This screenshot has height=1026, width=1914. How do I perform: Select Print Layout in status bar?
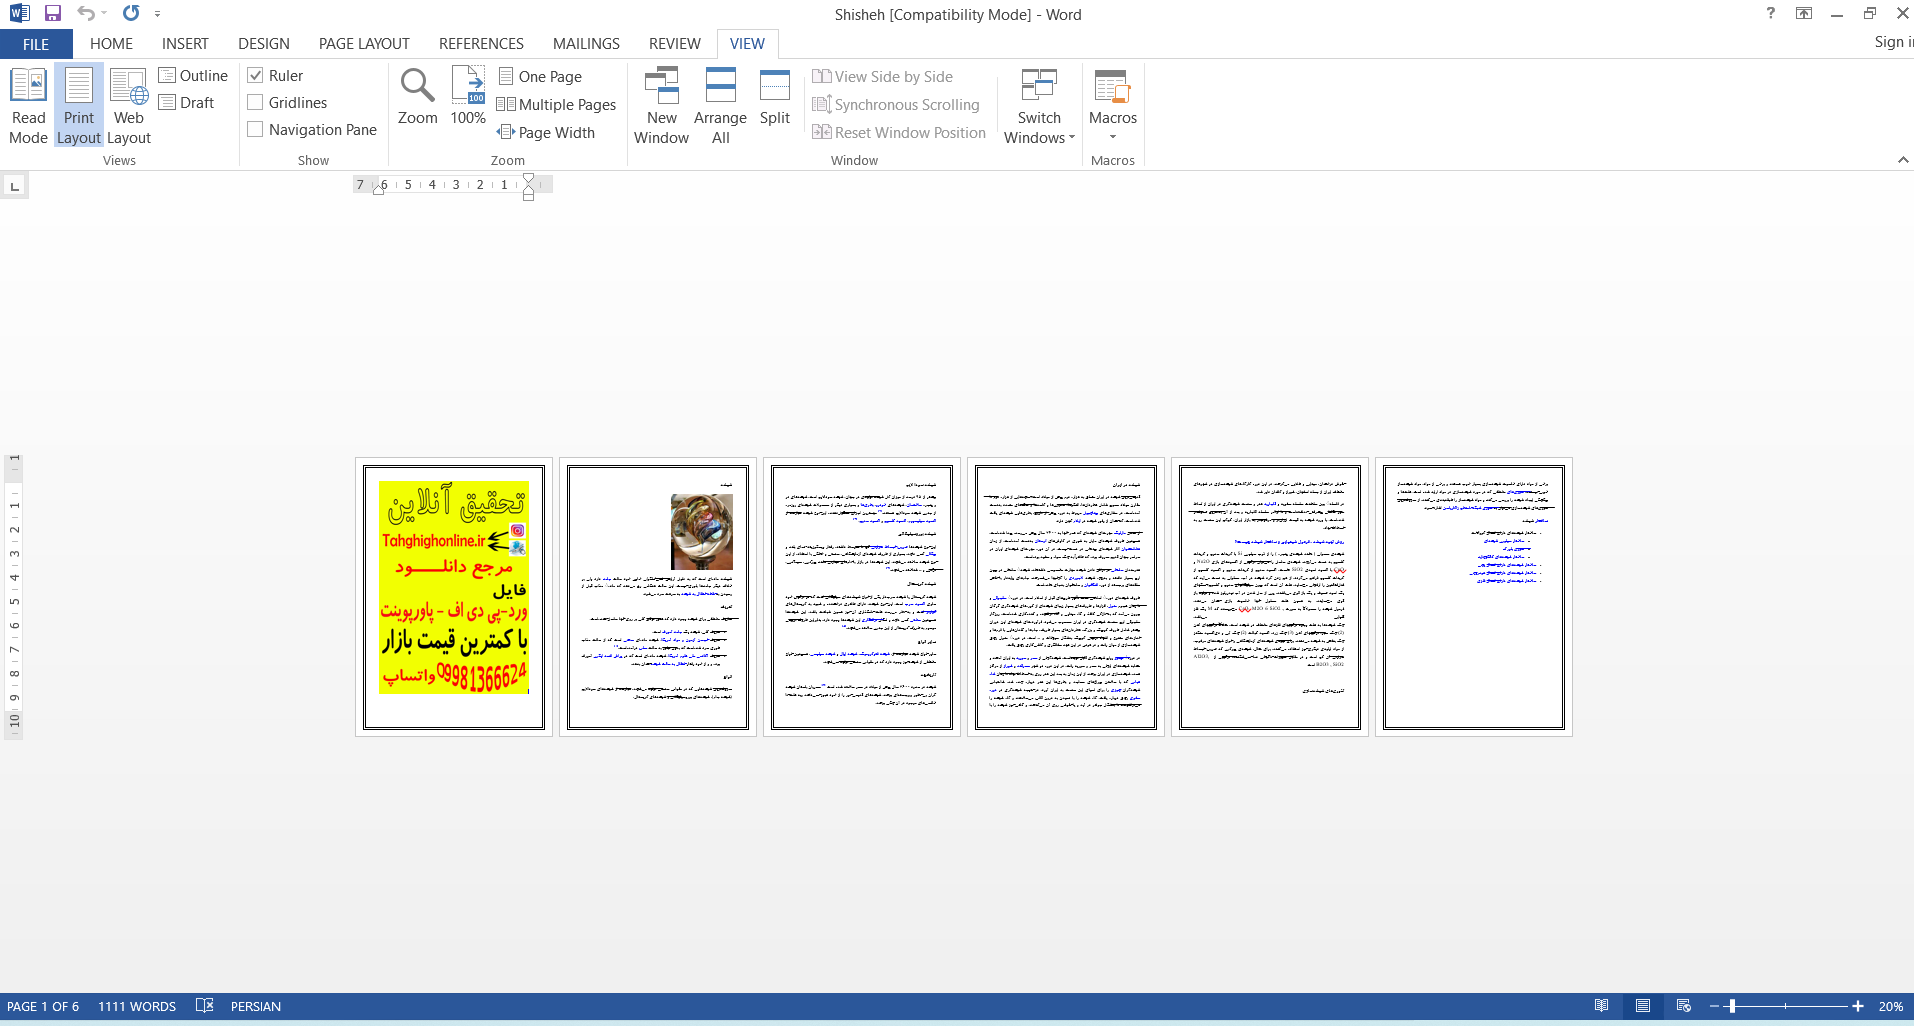(1643, 1005)
